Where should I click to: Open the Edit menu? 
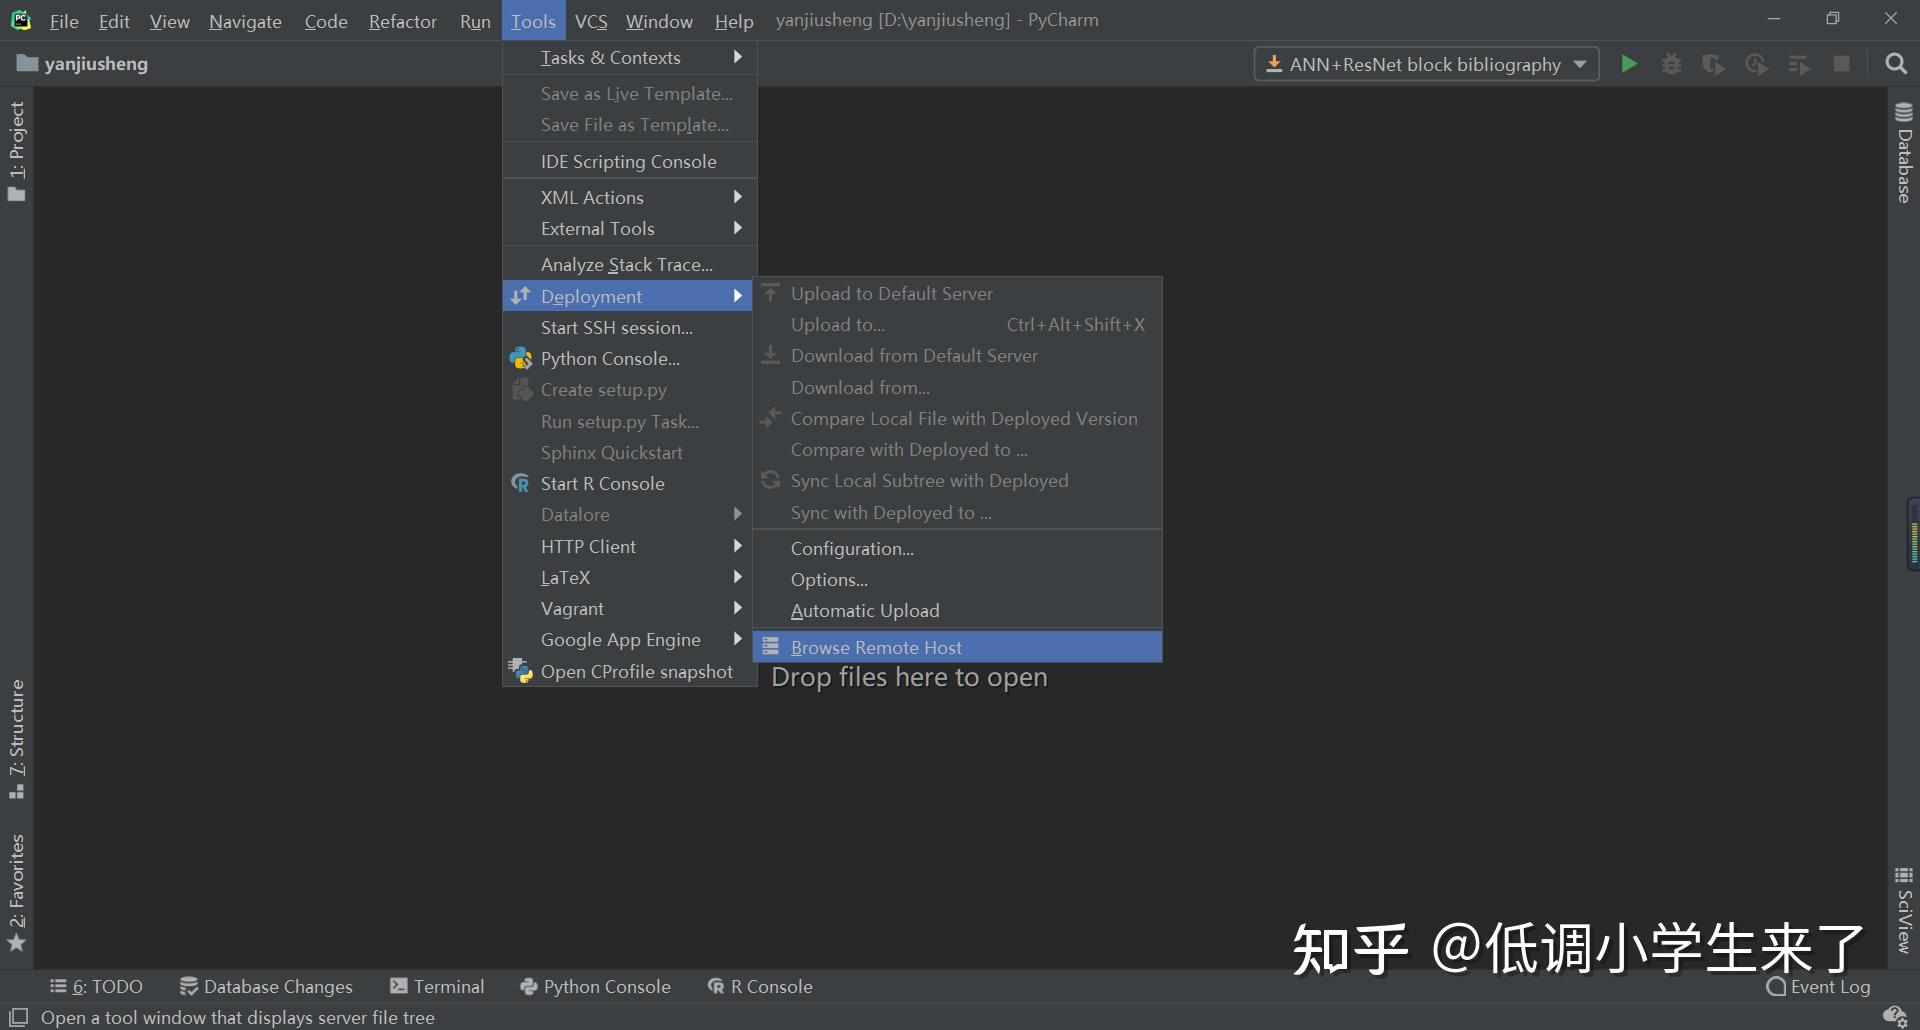114,21
